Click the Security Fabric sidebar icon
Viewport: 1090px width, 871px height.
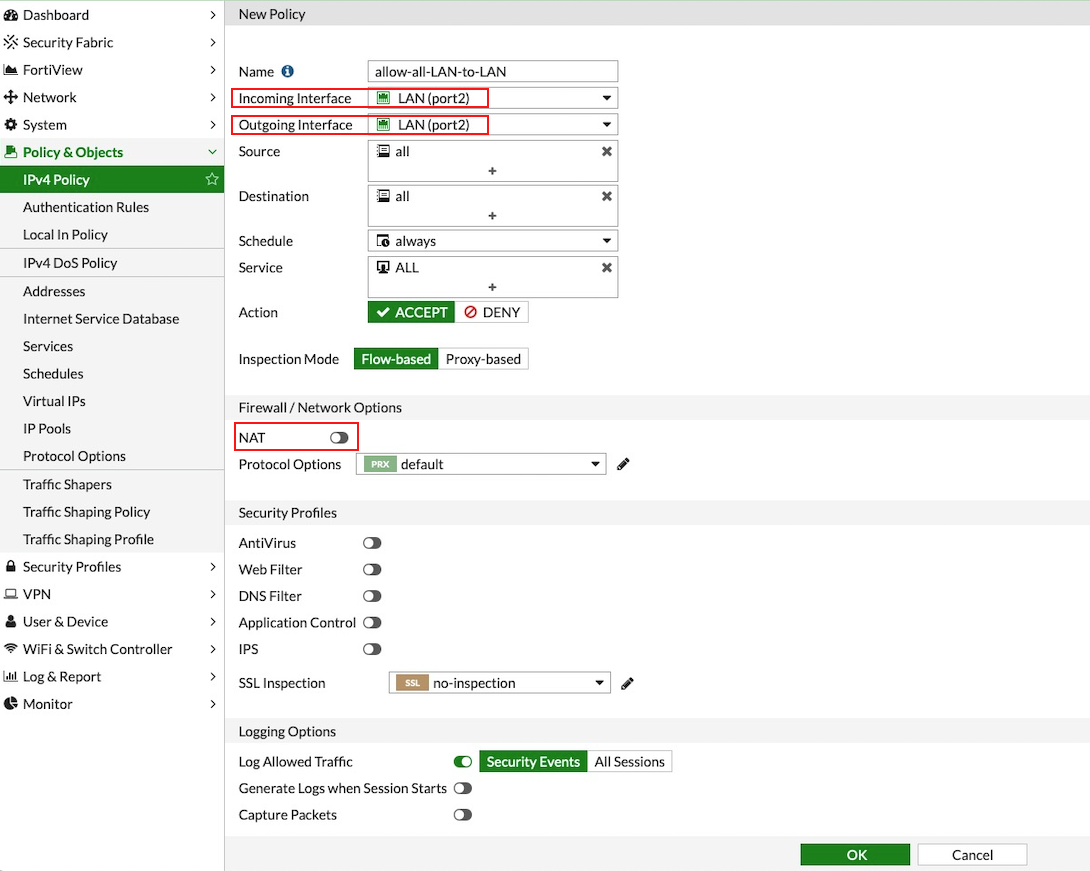(13, 42)
